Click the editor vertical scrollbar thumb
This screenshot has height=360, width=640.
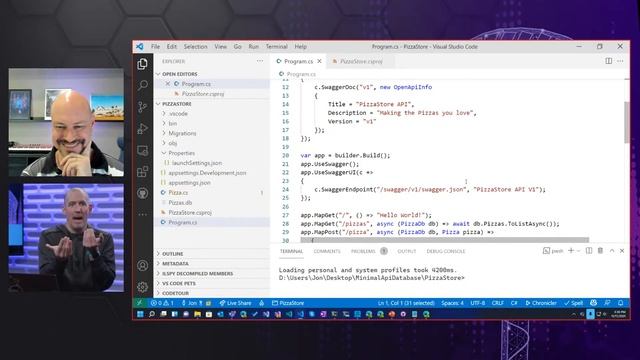pos(627,122)
